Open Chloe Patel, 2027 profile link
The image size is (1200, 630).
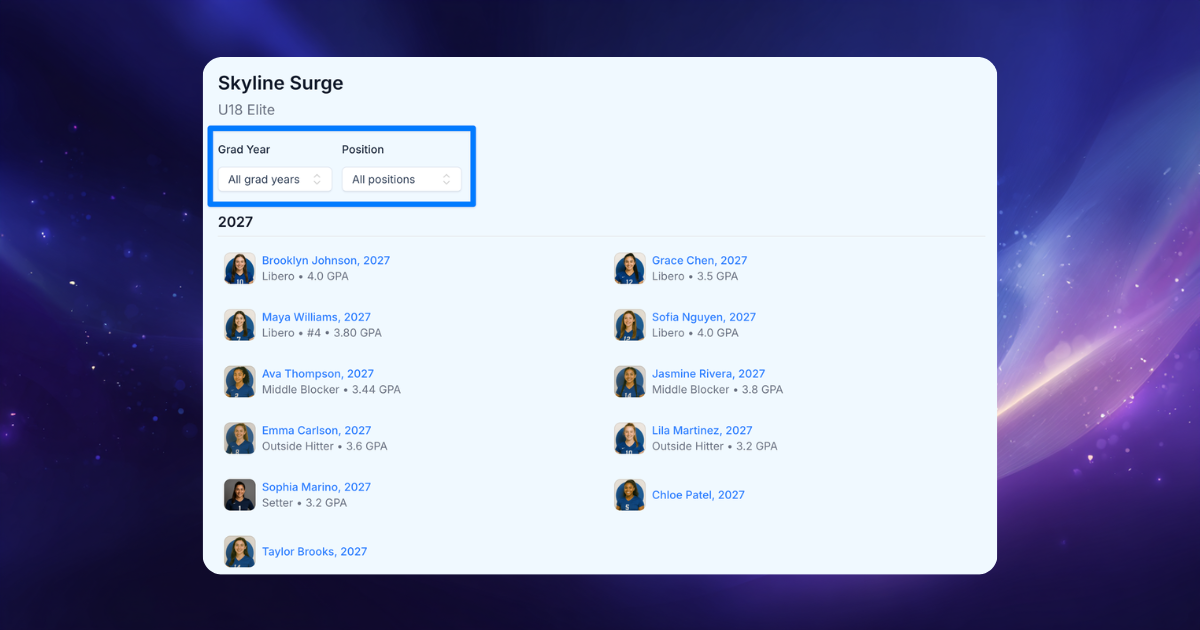point(698,495)
